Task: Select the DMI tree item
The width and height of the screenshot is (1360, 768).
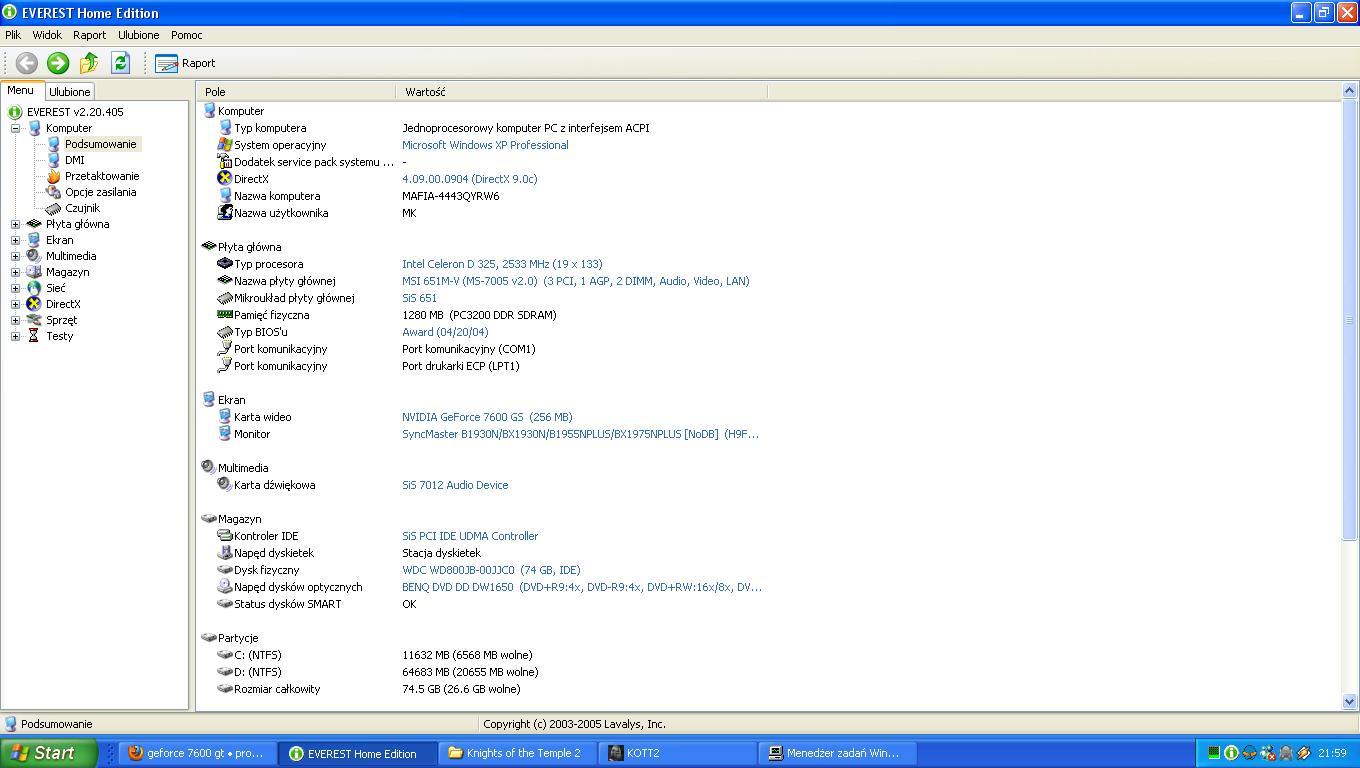Action: coord(75,160)
